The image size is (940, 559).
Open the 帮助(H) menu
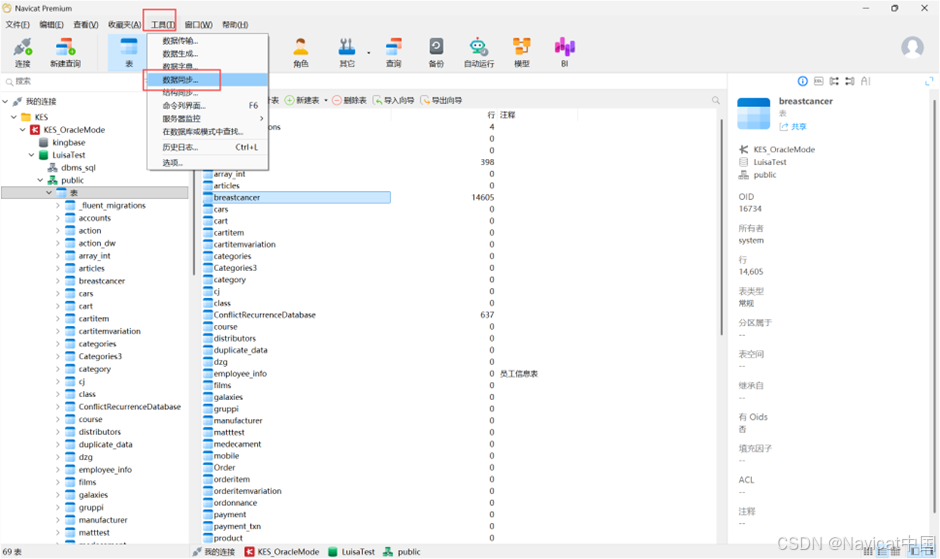point(235,25)
